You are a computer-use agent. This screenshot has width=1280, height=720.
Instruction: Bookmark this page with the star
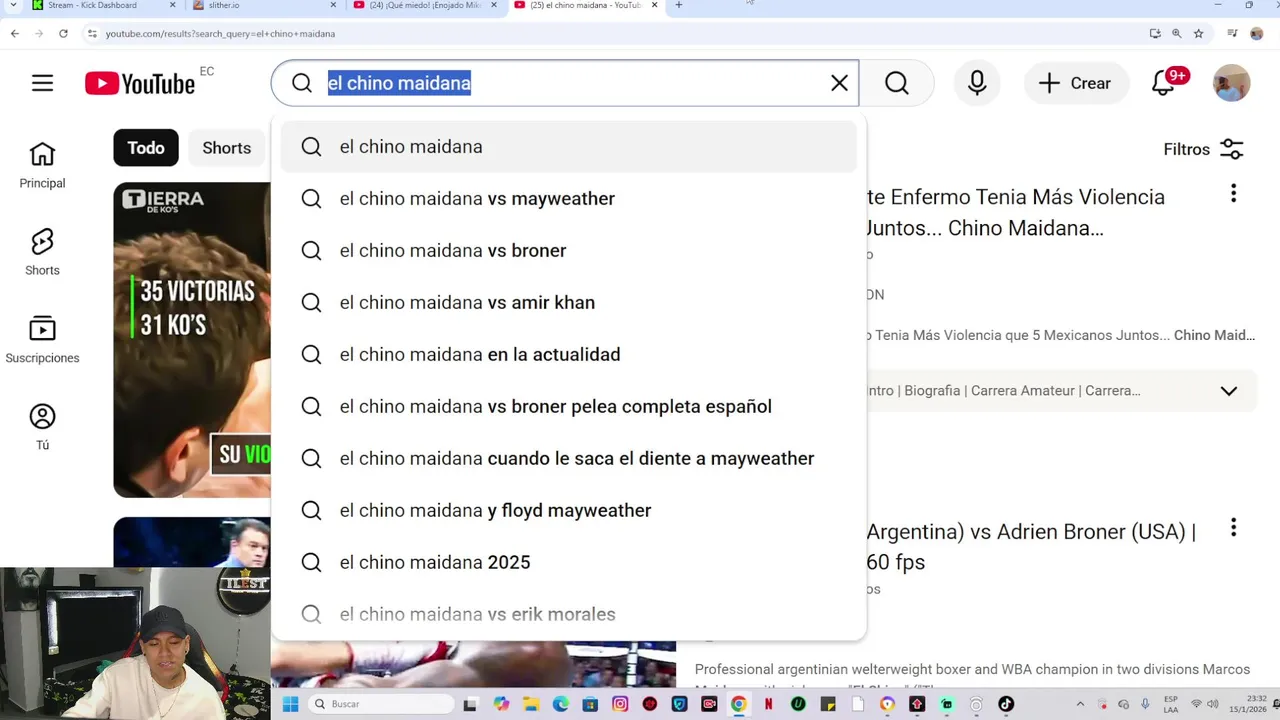click(1198, 34)
